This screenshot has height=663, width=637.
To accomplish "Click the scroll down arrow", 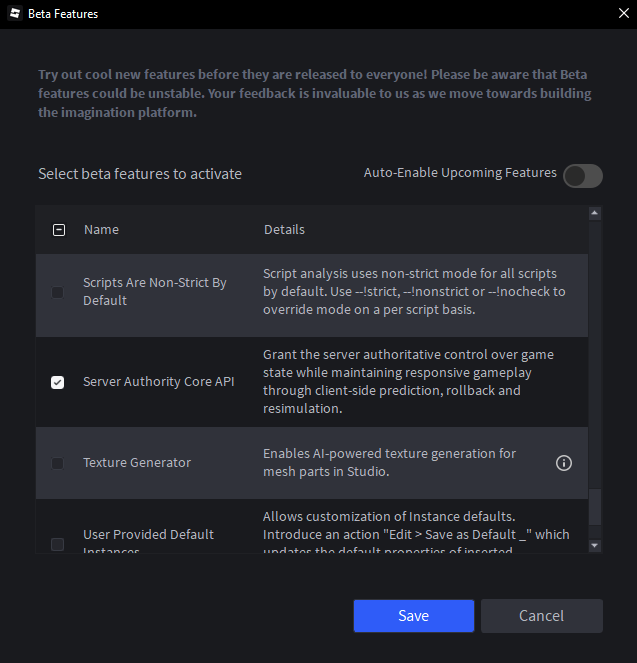I will click(x=595, y=546).
